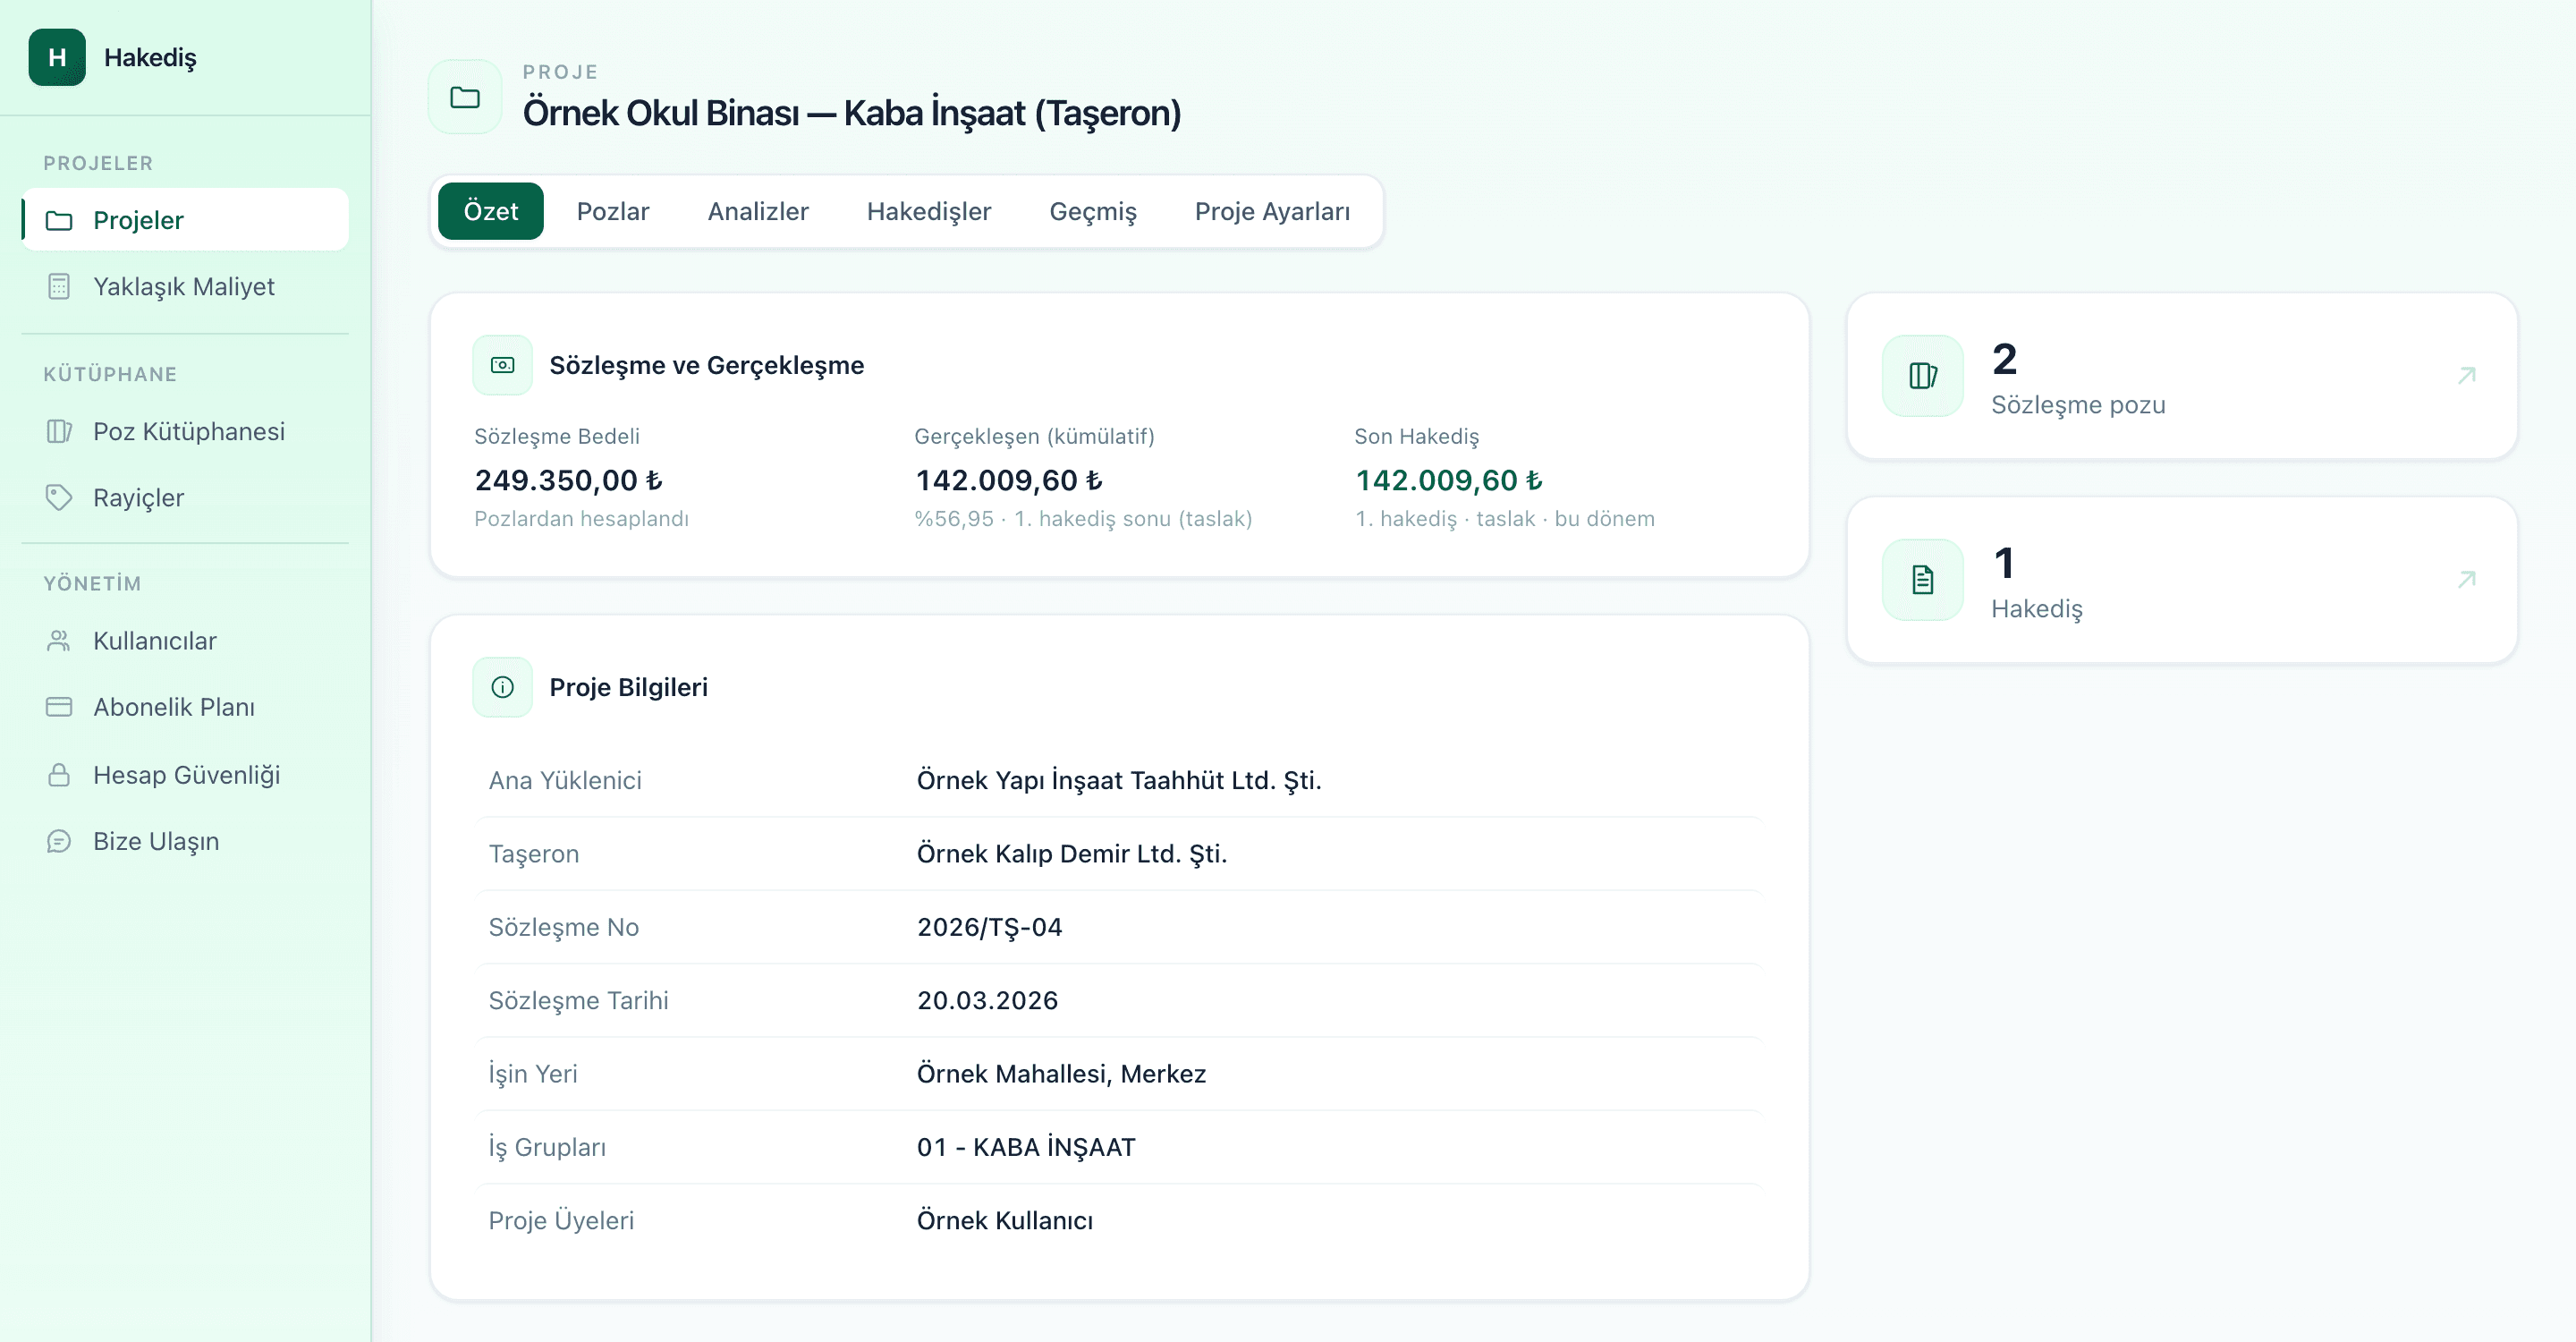Open the Analizler tab
2576x1342 pixels.
coord(758,211)
